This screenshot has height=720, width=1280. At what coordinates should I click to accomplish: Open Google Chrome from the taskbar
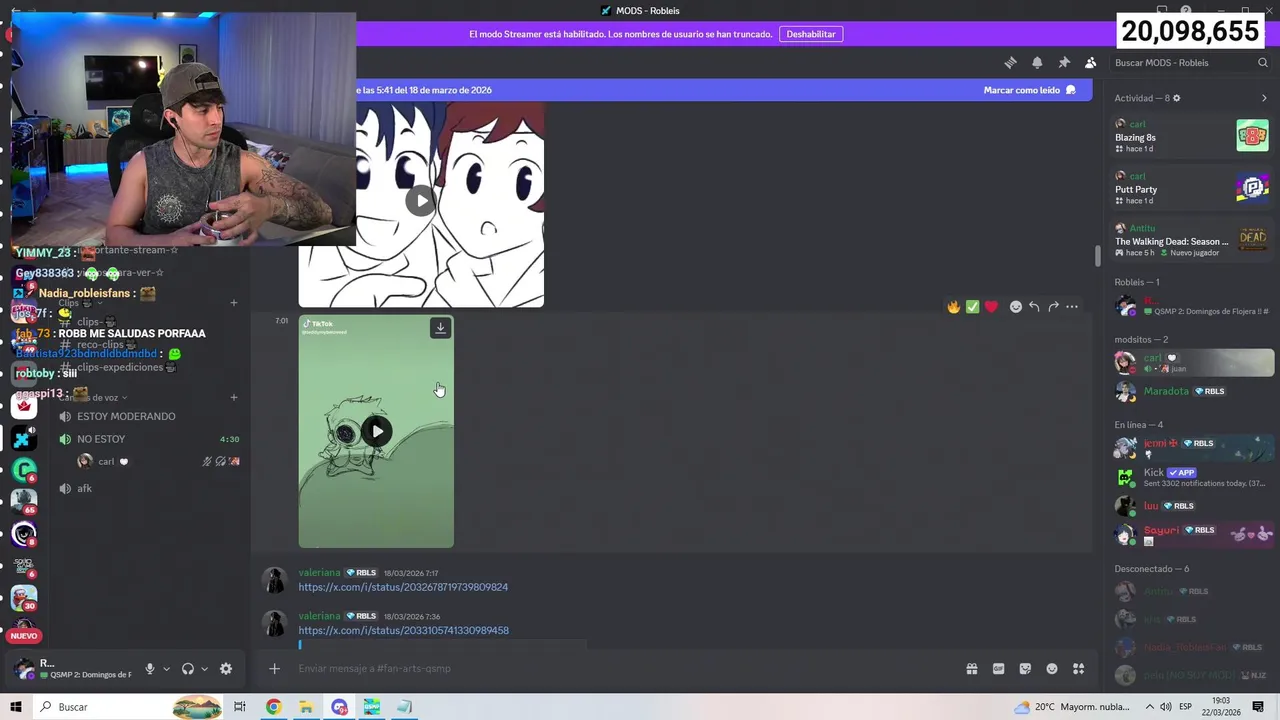coord(273,707)
